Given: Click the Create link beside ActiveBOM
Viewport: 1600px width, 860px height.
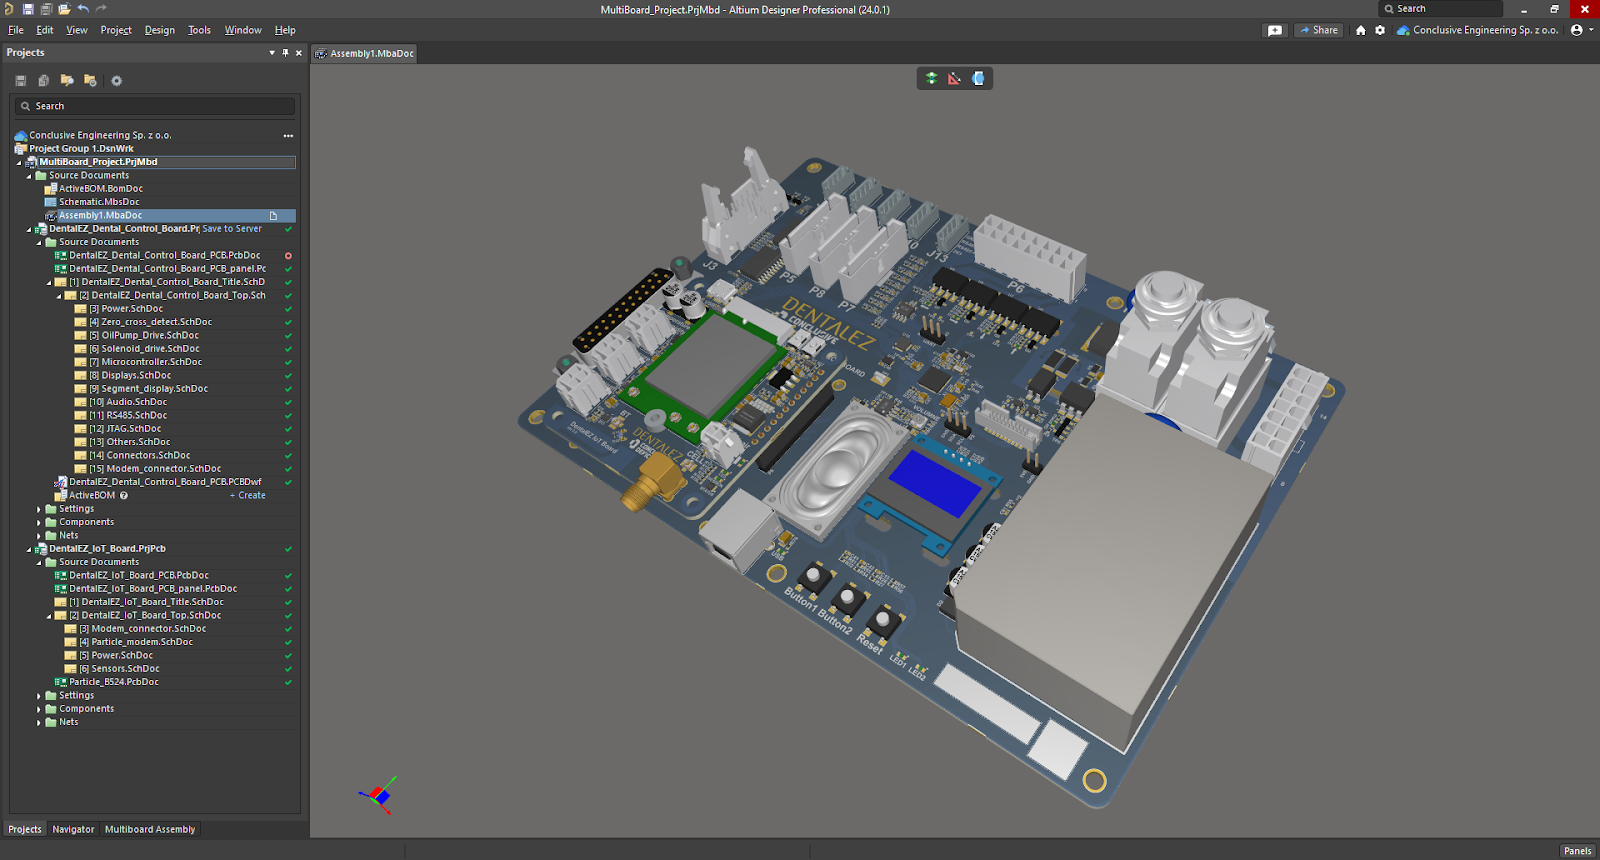Looking at the screenshot, I should [248, 495].
